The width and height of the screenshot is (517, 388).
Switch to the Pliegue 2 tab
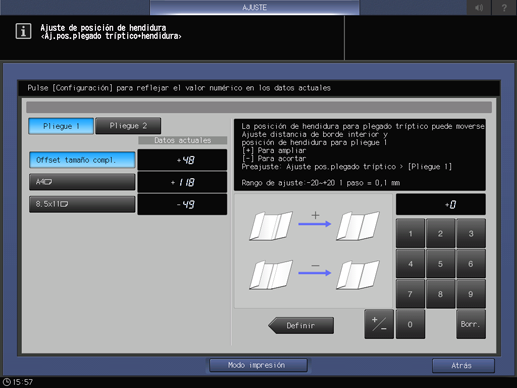[x=128, y=126]
